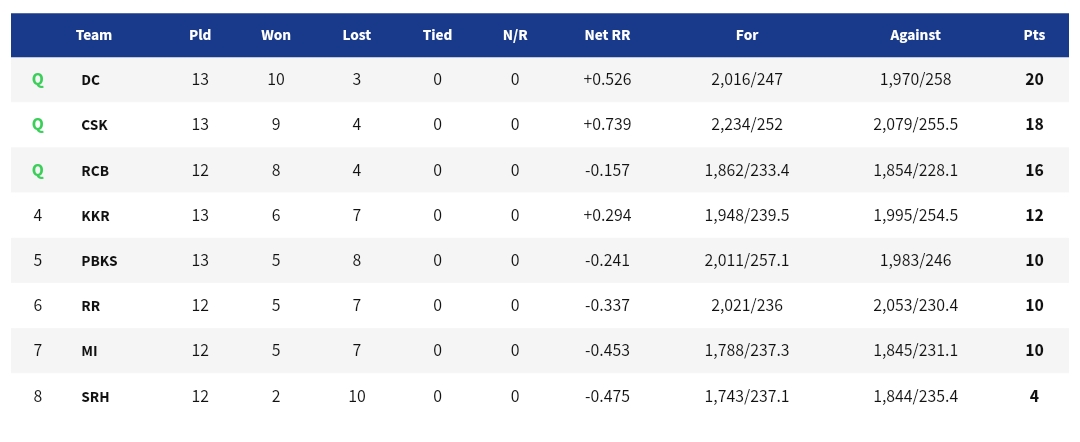Click the green Q icon beside CSK

37,125
